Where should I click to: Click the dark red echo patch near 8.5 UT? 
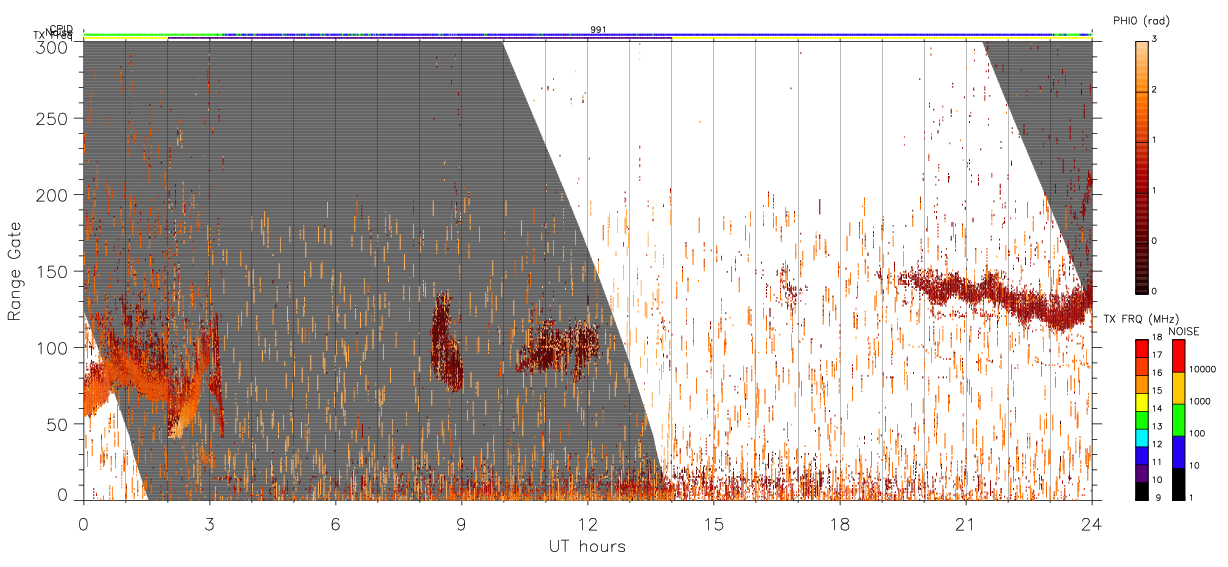click(x=445, y=342)
